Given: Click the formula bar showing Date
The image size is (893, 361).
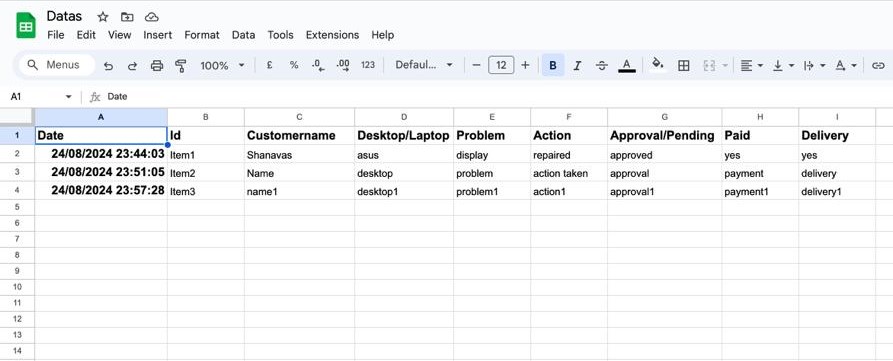Looking at the screenshot, I should 495,97.
